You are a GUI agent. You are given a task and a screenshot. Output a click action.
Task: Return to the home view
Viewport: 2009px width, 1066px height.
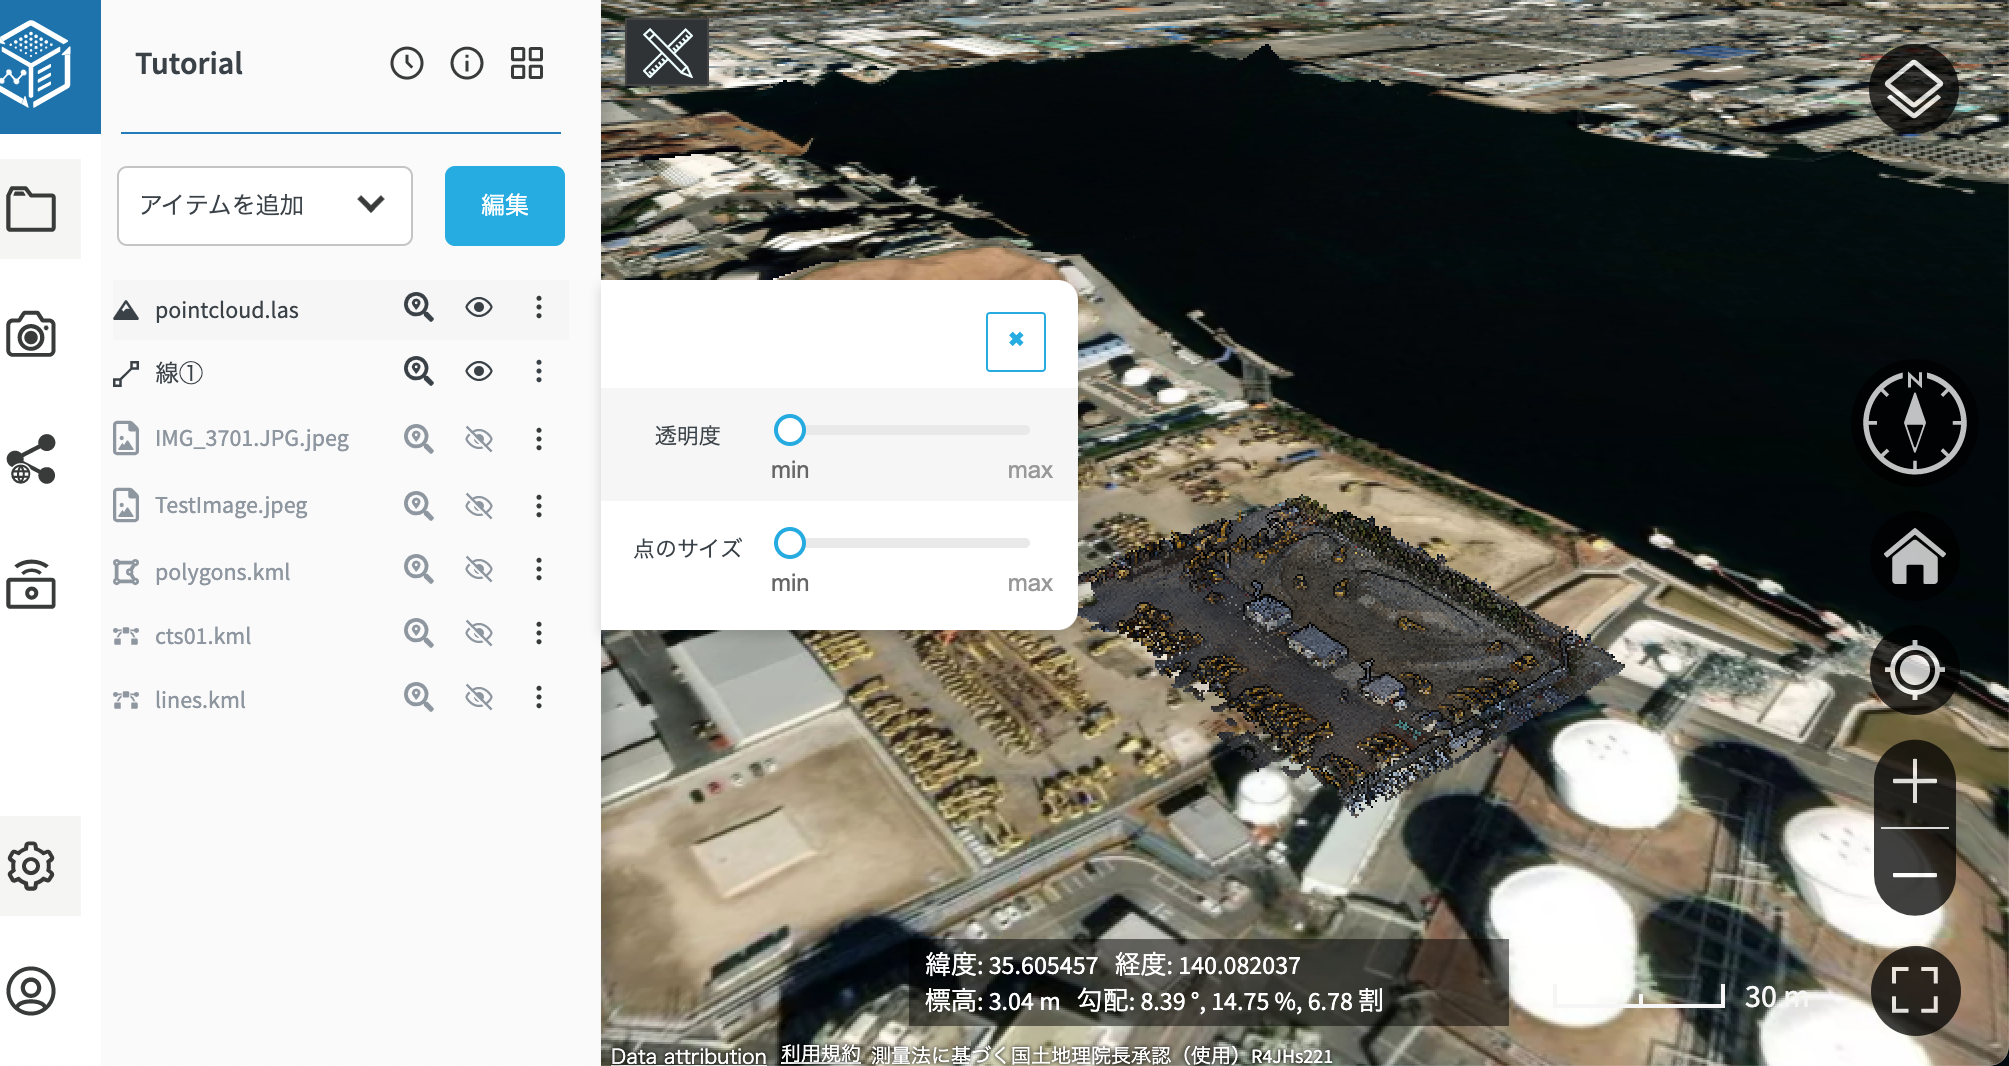pos(1914,557)
